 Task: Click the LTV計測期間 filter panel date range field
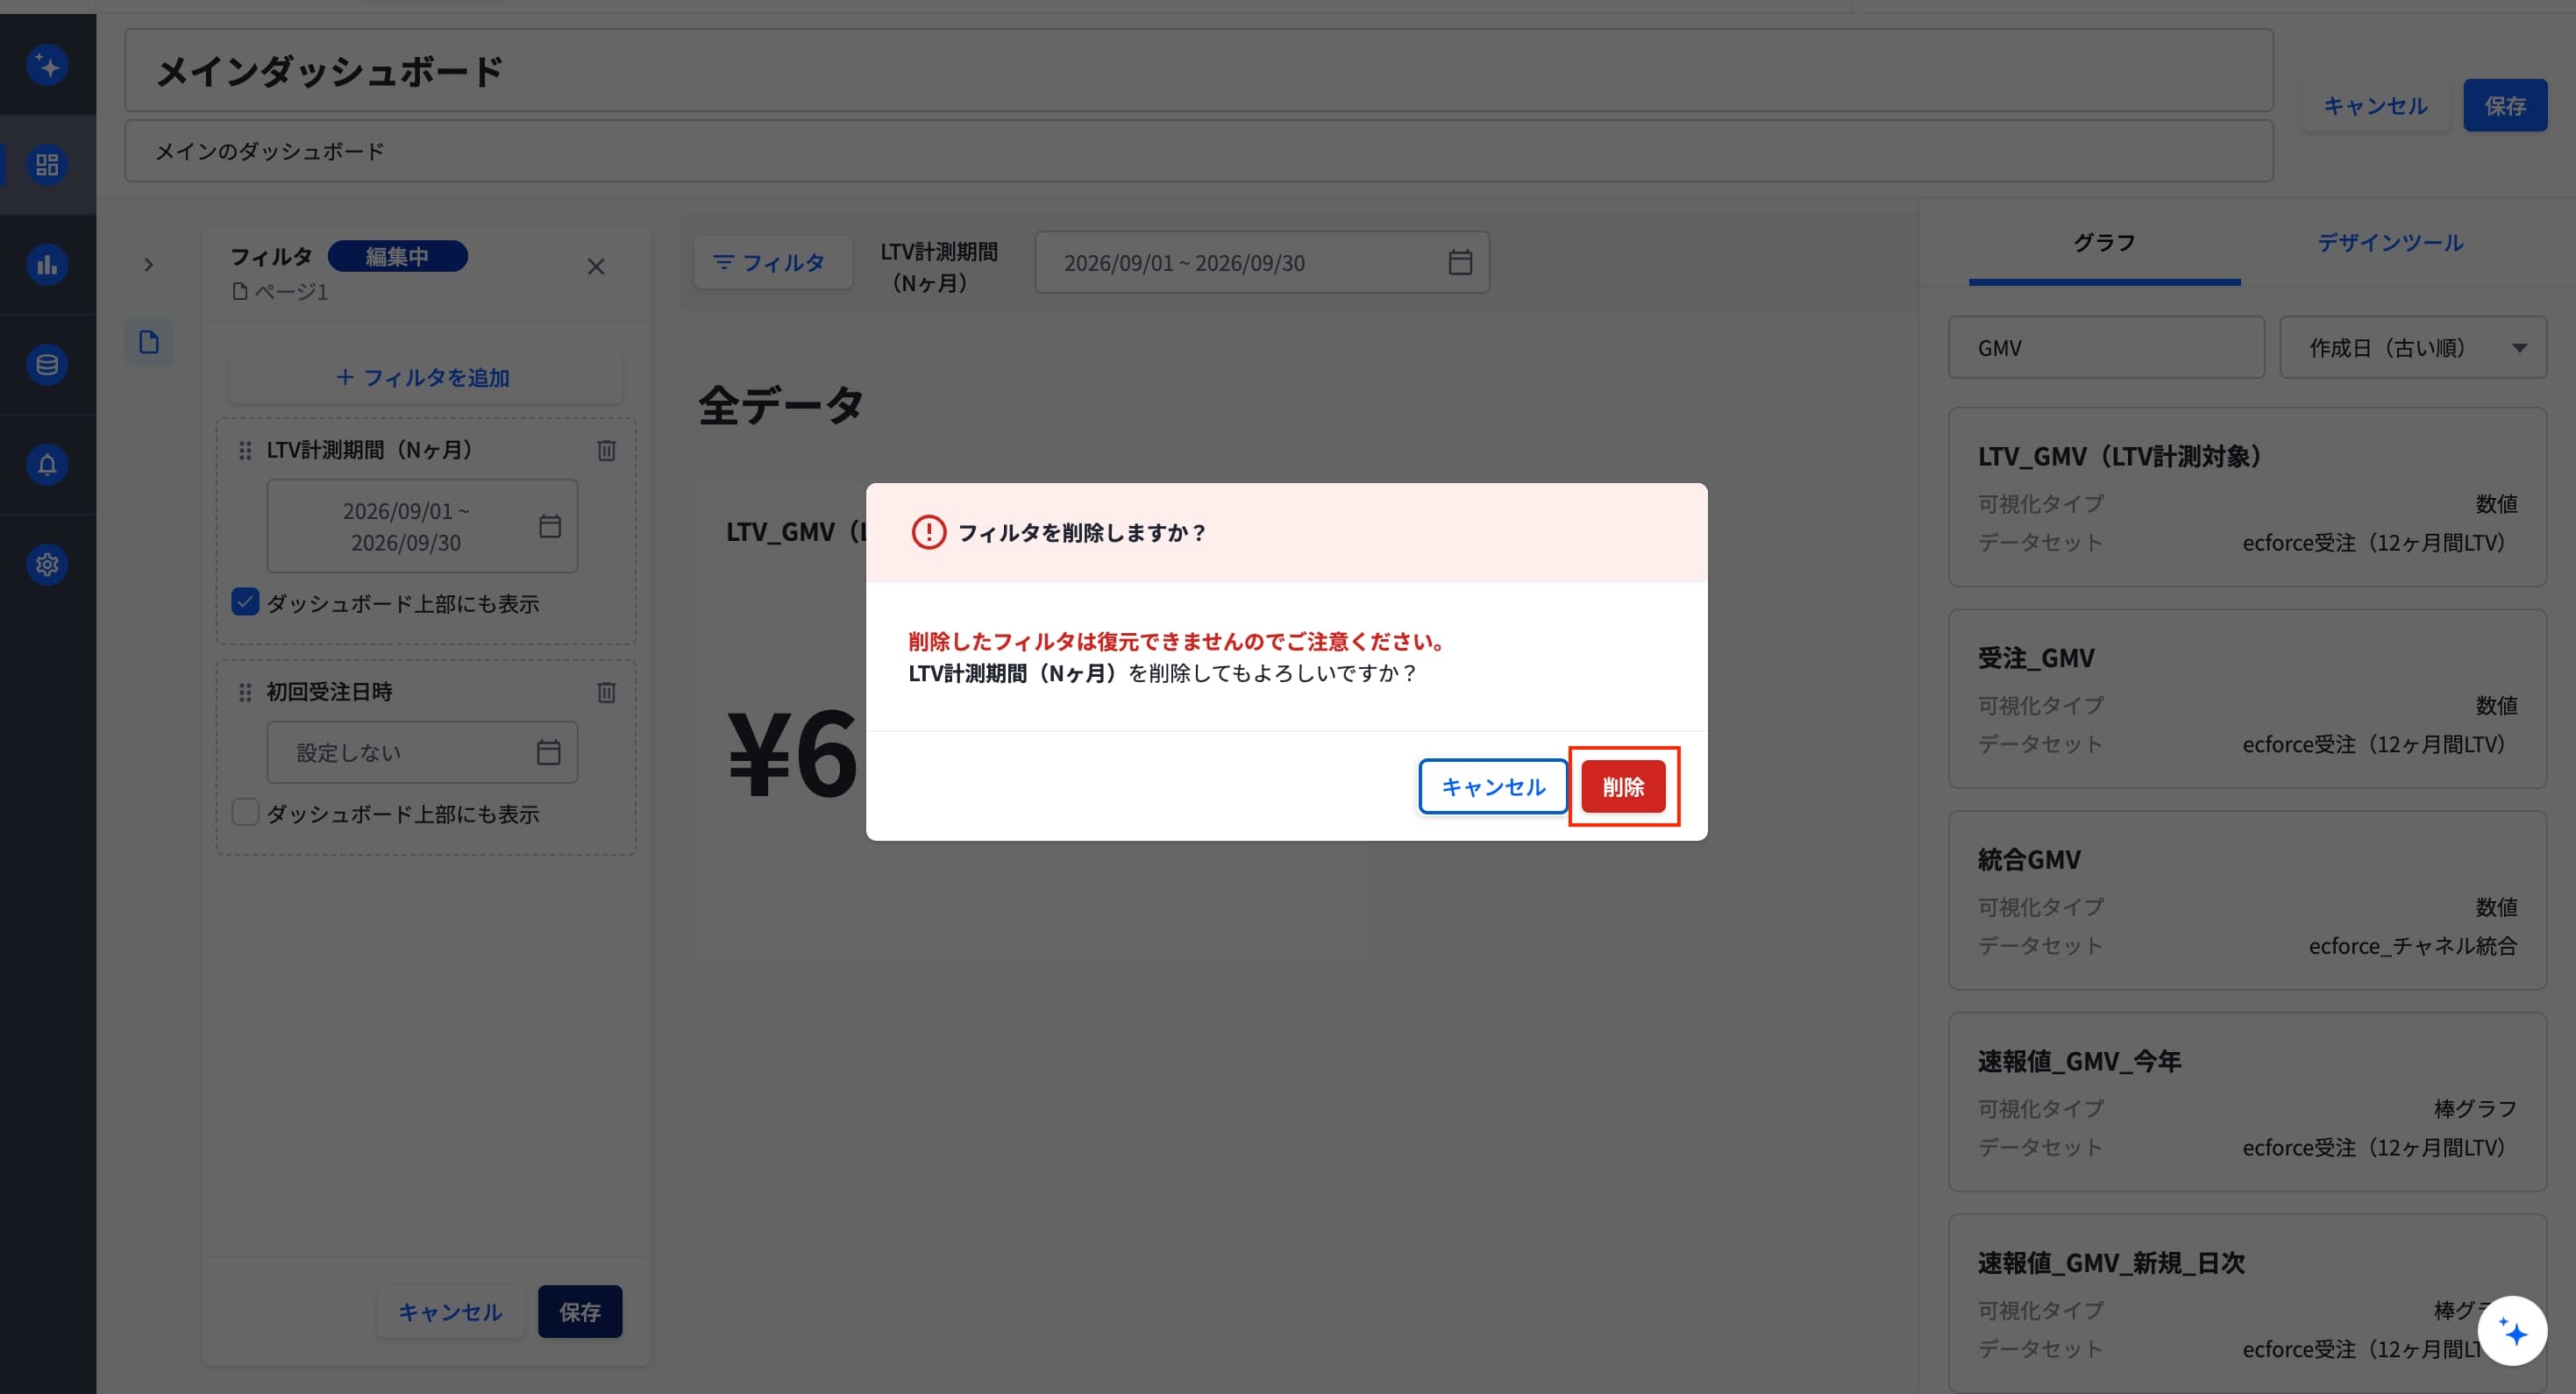pyautogui.click(x=422, y=526)
